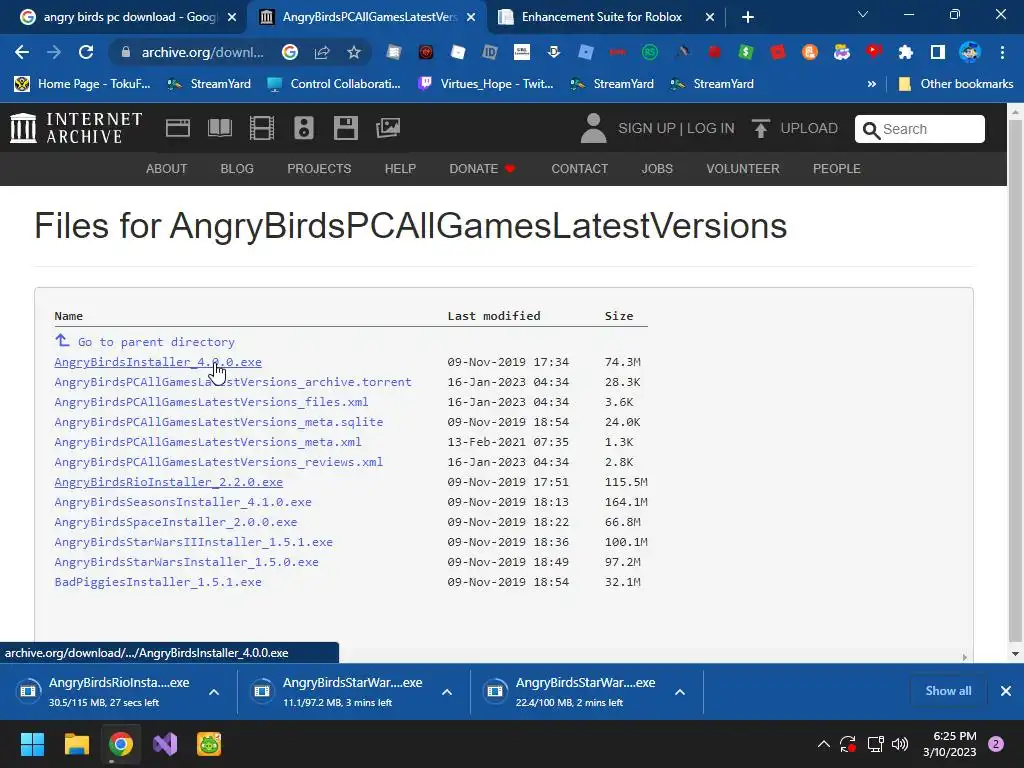Bookmark this page with the star icon
1024x768 pixels.
click(x=353, y=52)
